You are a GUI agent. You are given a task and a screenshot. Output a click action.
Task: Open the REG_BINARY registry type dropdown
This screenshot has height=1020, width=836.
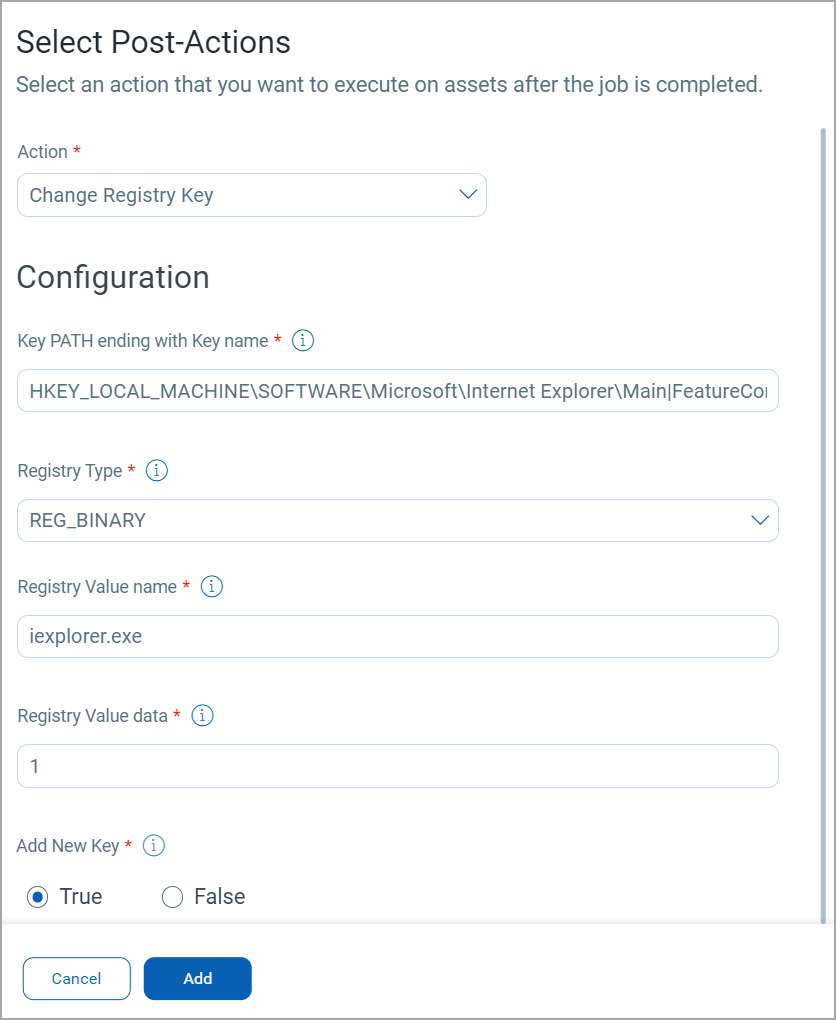tap(397, 520)
